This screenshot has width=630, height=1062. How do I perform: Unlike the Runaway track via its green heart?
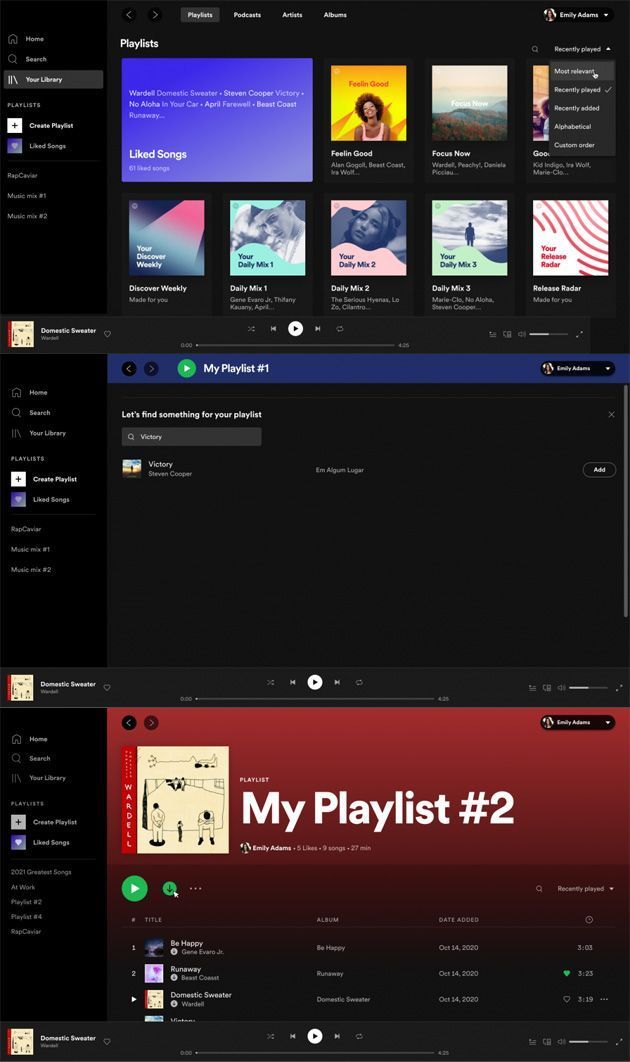click(x=566, y=973)
